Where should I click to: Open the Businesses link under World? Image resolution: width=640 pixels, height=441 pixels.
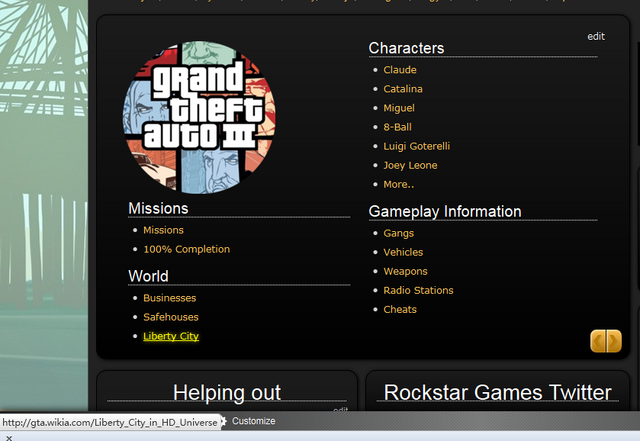click(169, 298)
